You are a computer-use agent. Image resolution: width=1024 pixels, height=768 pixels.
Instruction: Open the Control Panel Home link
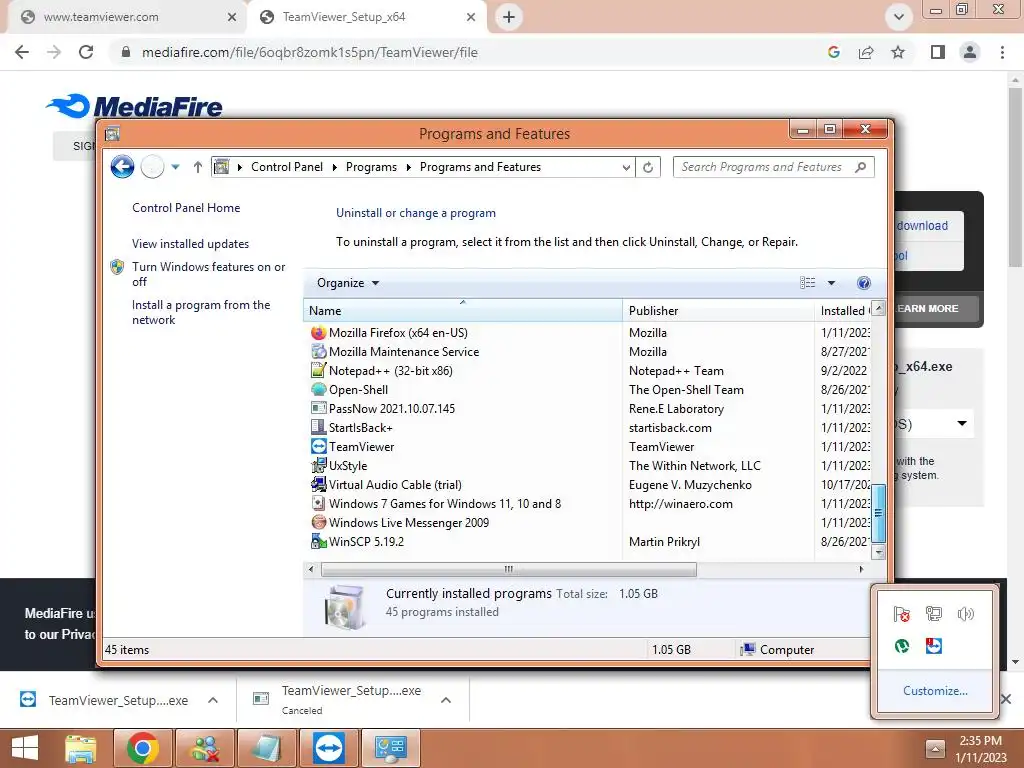pyautogui.click(x=186, y=208)
